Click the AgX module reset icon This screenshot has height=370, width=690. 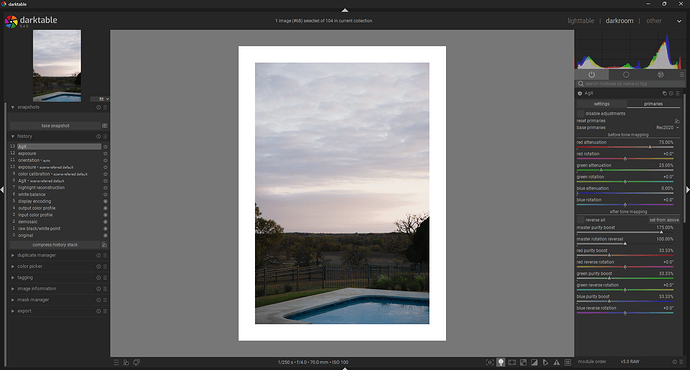671,93
